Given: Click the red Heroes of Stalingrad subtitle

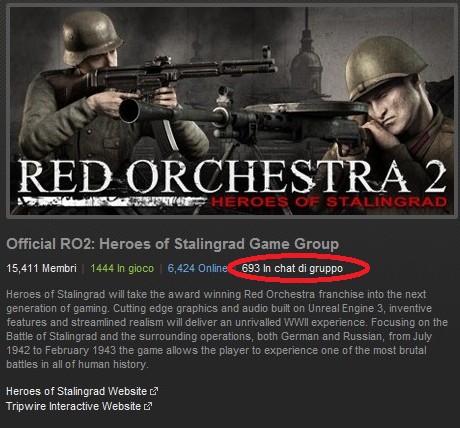Looking at the screenshot, I should pos(329,202).
